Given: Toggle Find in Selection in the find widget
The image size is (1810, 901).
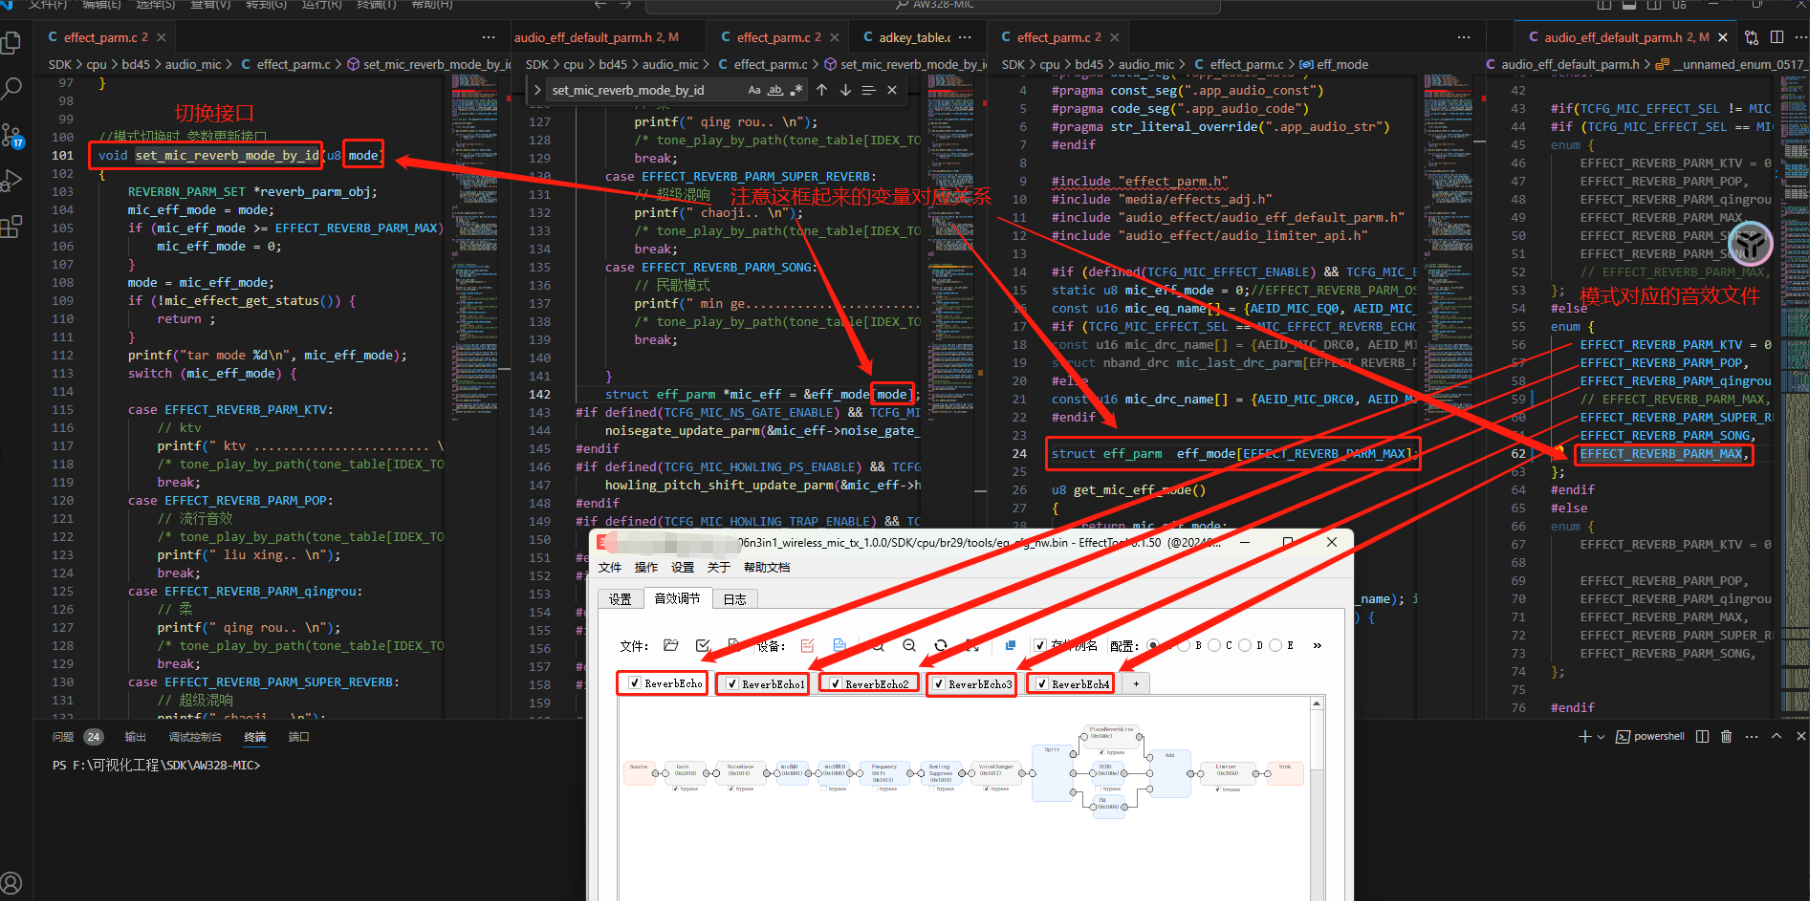Looking at the screenshot, I should point(868,90).
